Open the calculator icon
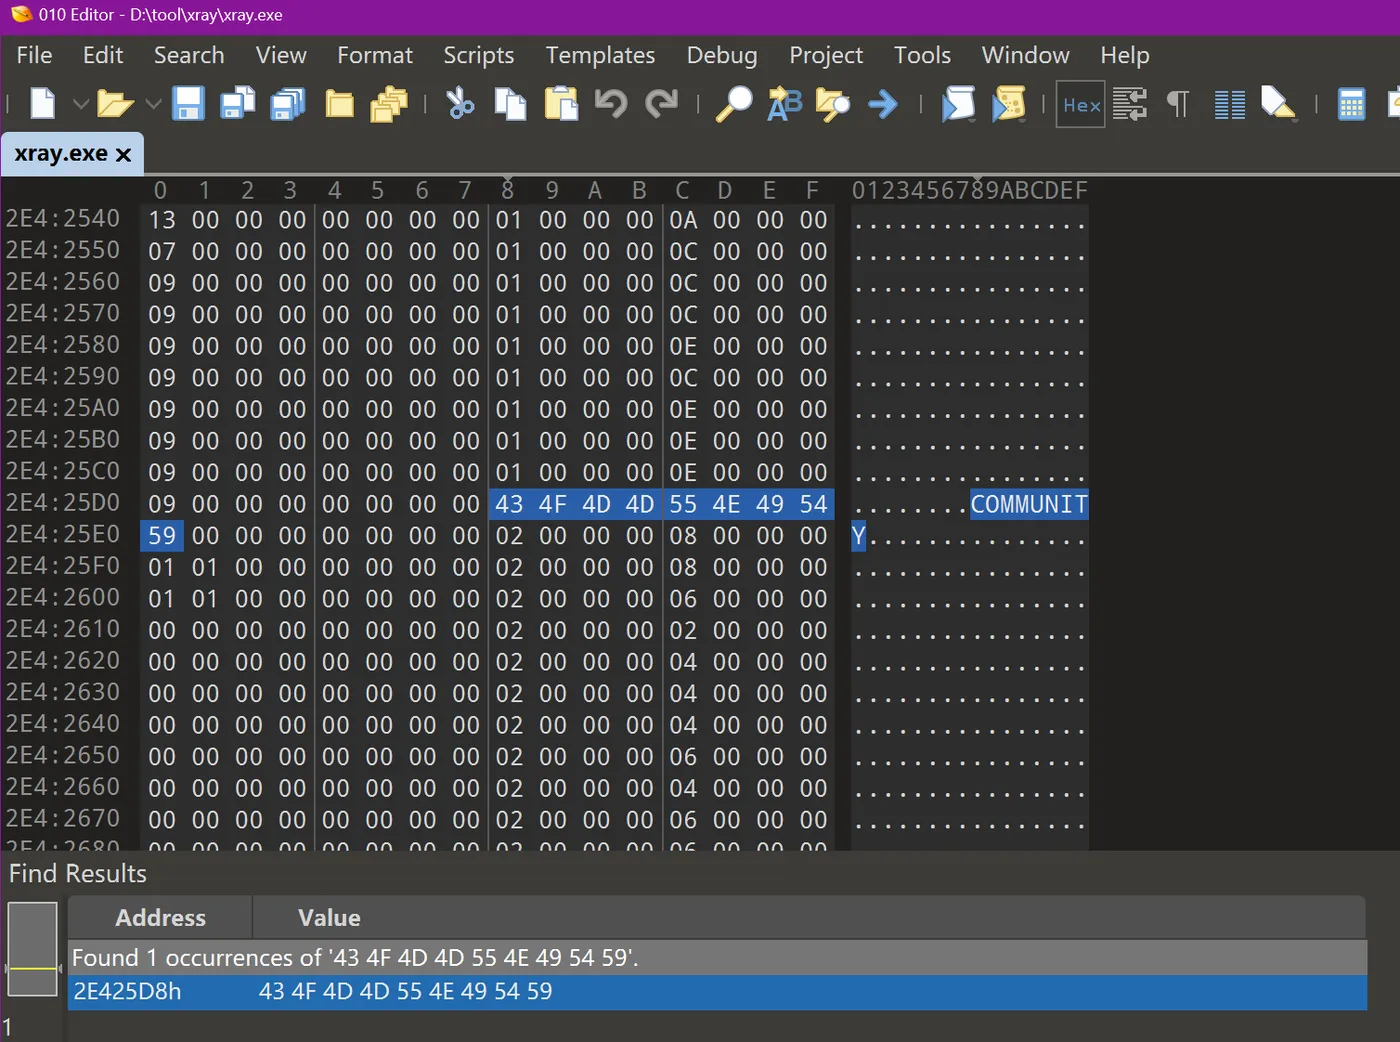 (x=1351, y=104)
